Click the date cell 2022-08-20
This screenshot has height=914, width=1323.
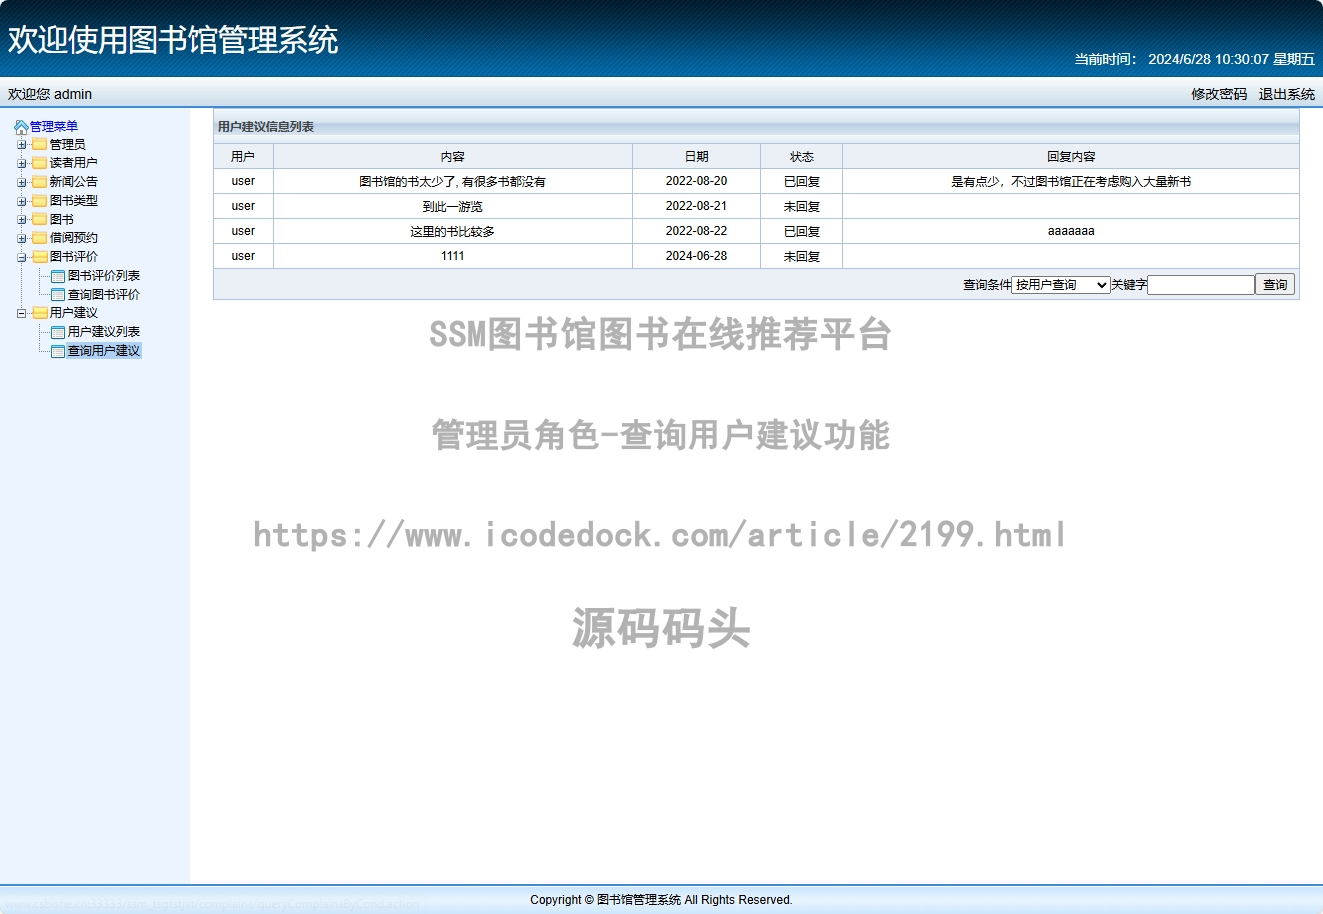(697, 182)
